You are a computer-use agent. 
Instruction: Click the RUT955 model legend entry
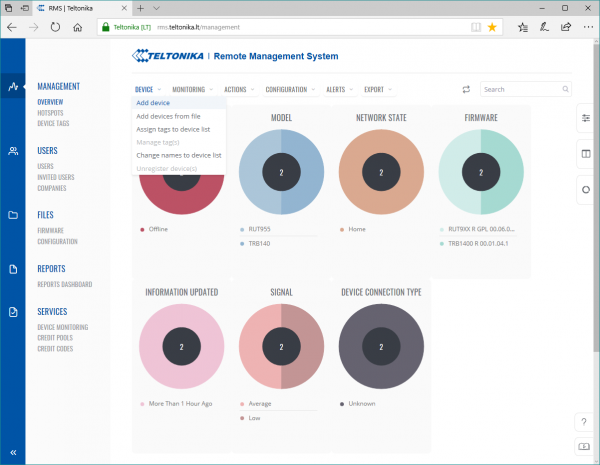pos(255,229)
